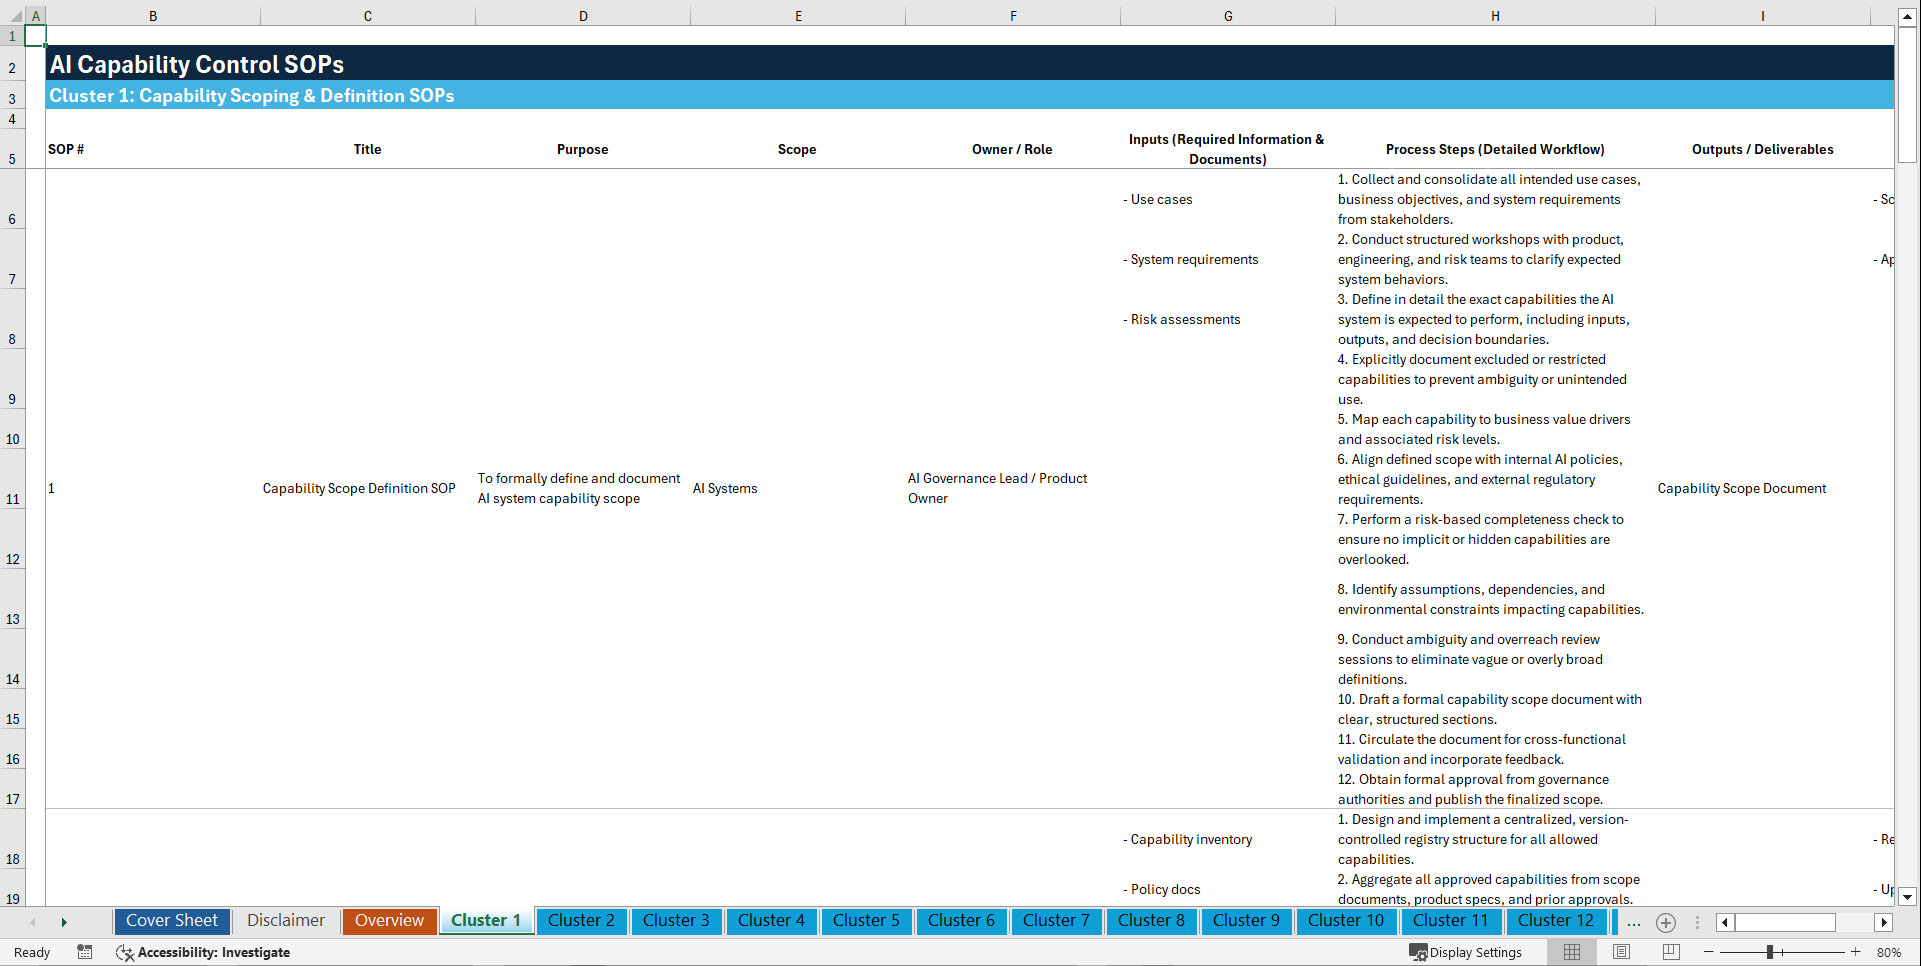Open the sheet list via the ellipsis button
The image size is (1921, 966).
[1634, 922]
